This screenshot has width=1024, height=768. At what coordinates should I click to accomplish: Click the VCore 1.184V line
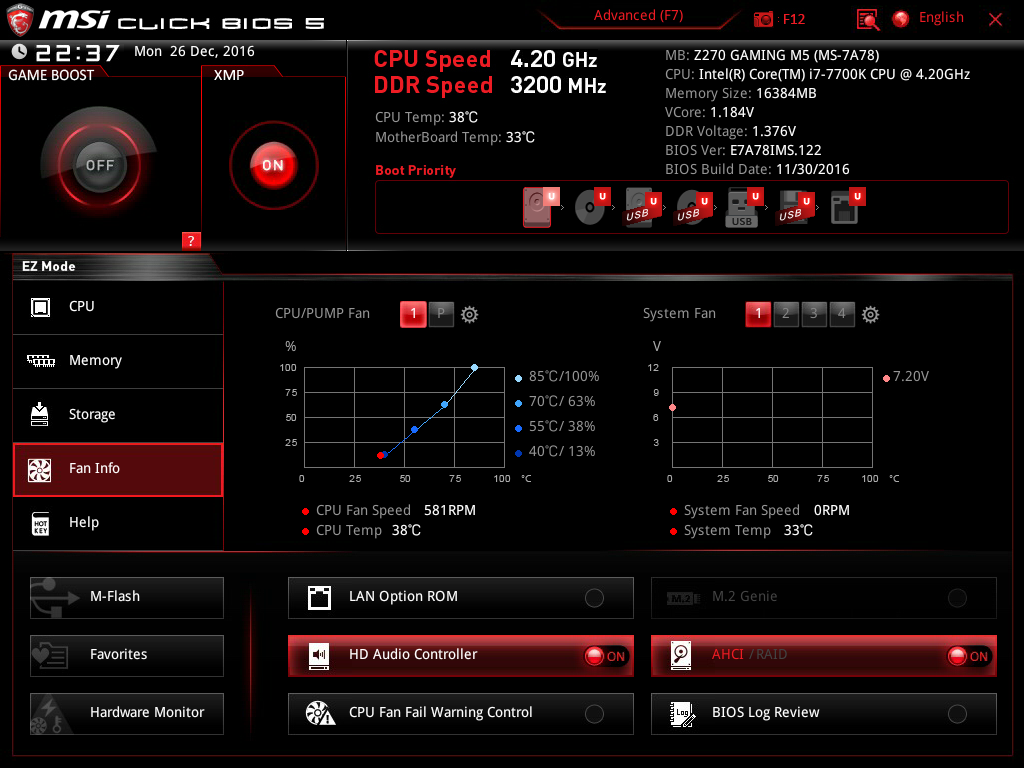(709, 112)
